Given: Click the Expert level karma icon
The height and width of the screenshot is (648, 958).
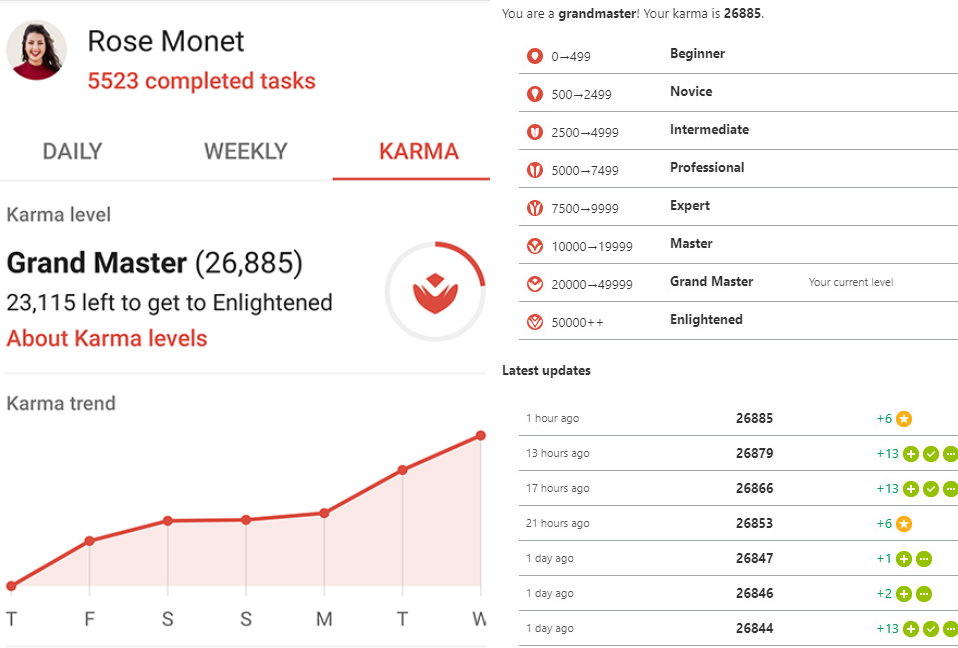Looking at the screenshot, I should 535,208.
